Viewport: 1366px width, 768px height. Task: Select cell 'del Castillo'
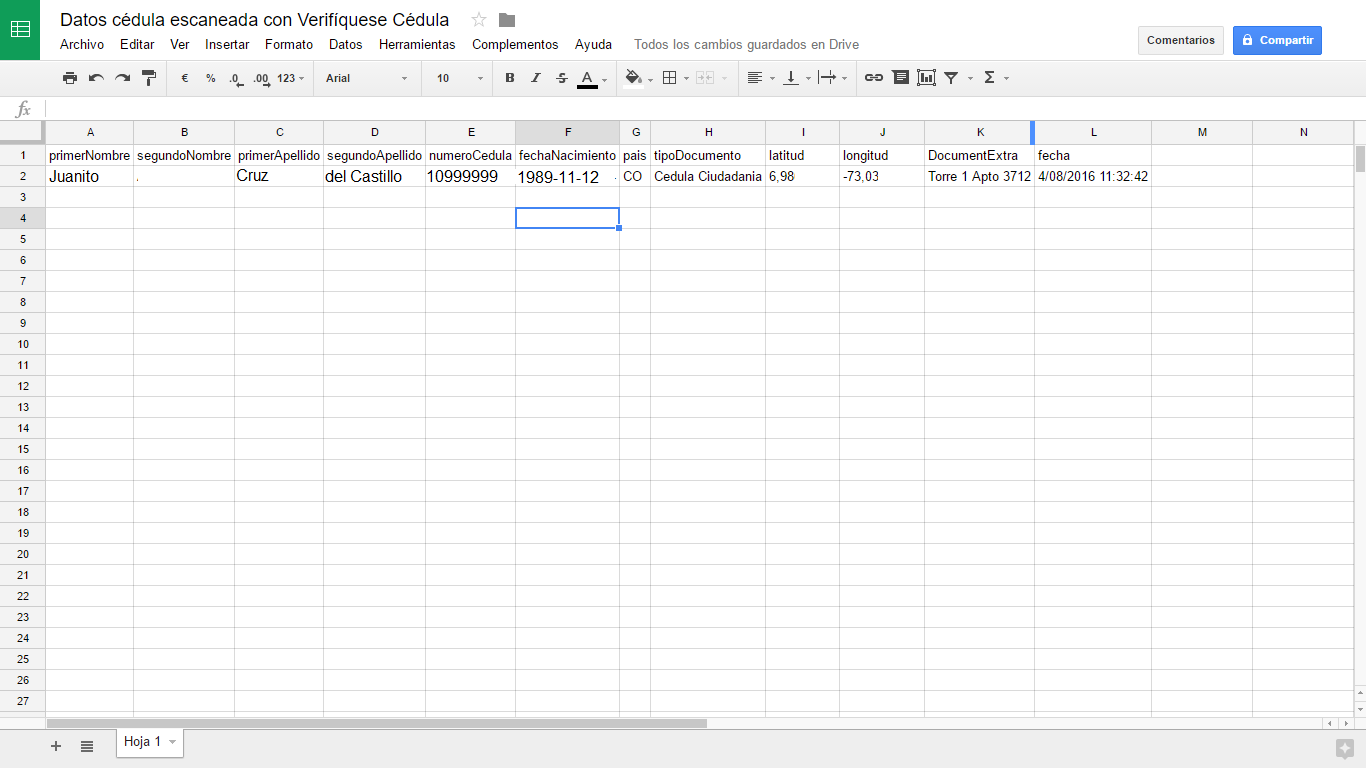[x=375, y=176]
